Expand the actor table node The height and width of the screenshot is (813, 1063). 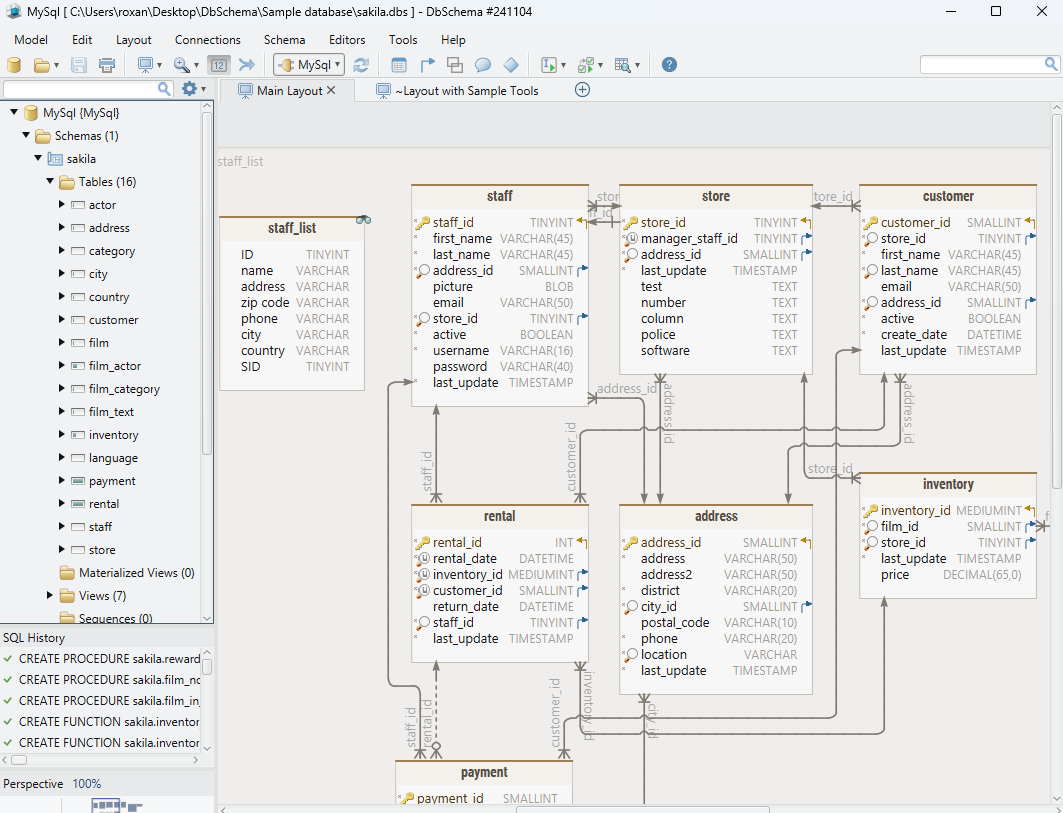coord(62,204)
